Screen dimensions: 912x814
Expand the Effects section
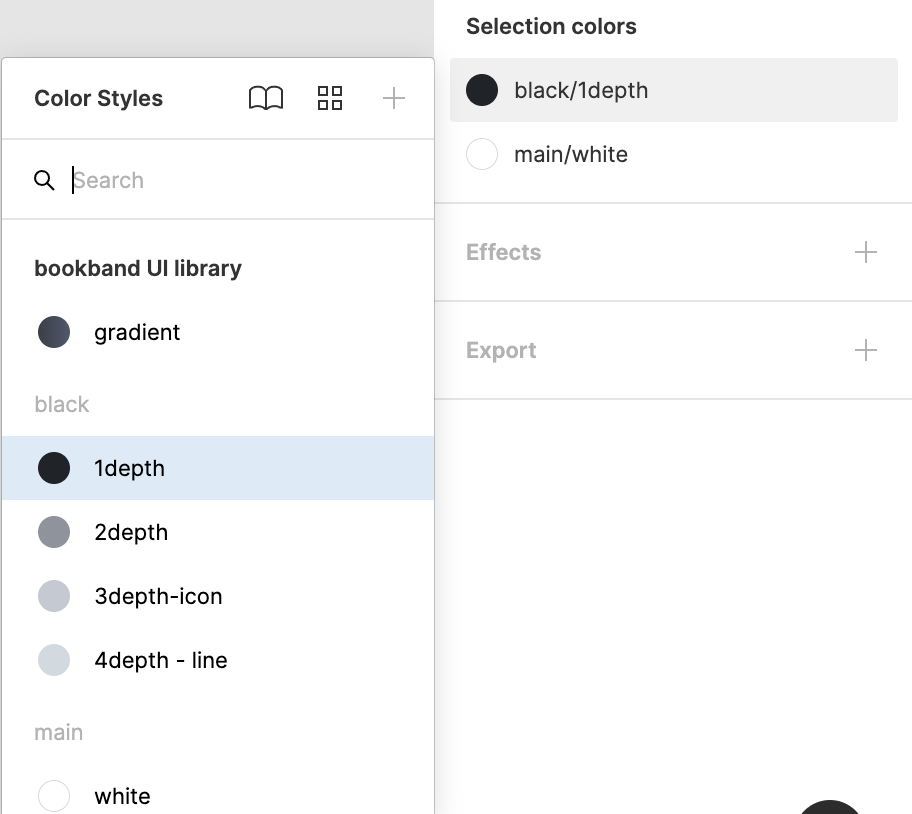[503, 252]
